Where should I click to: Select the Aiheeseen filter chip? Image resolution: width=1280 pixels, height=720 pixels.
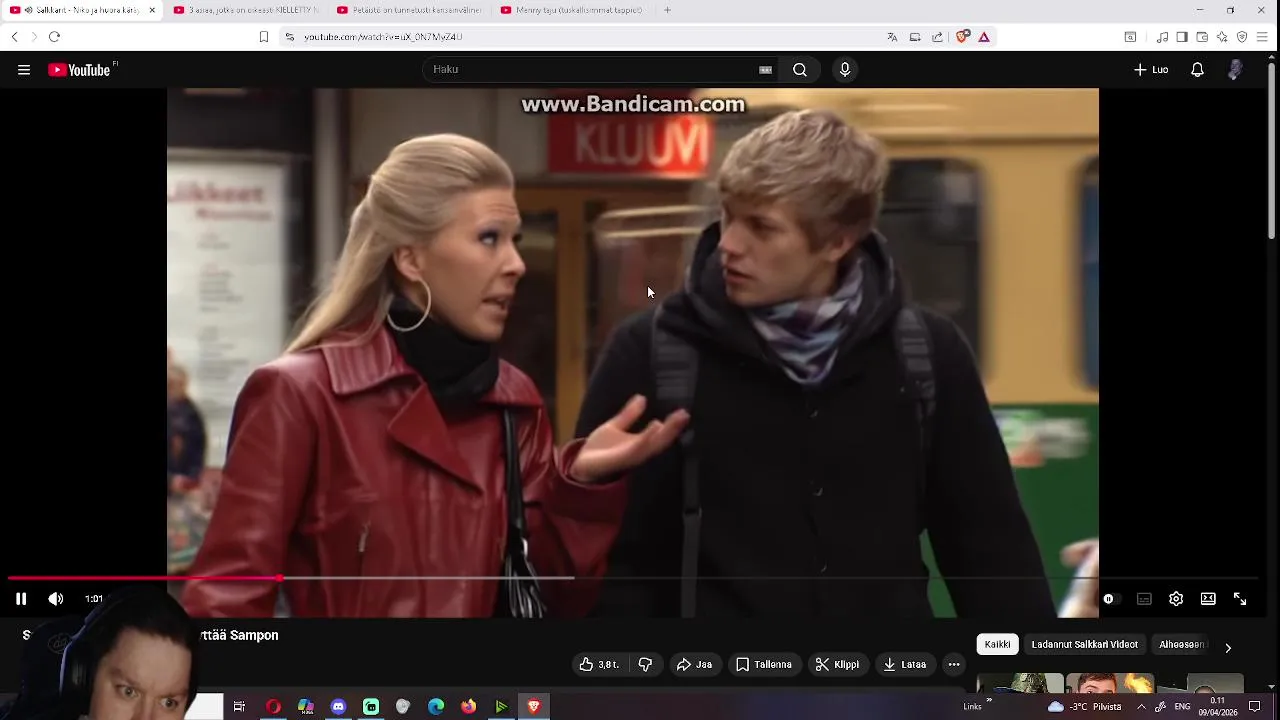1181,645
